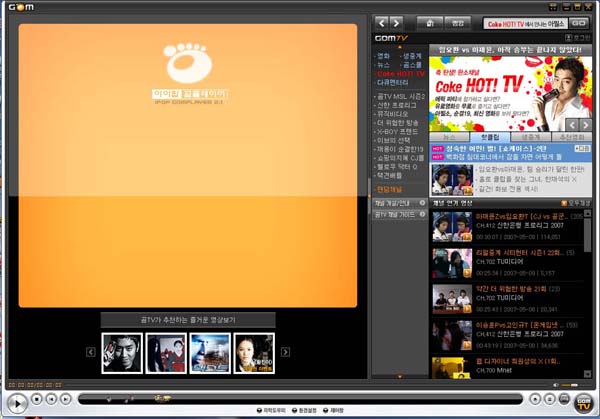This screenshot has width=600, height=419.
Task: Select Coke HOT! TV in the sidebar
Action: point(401,74)
